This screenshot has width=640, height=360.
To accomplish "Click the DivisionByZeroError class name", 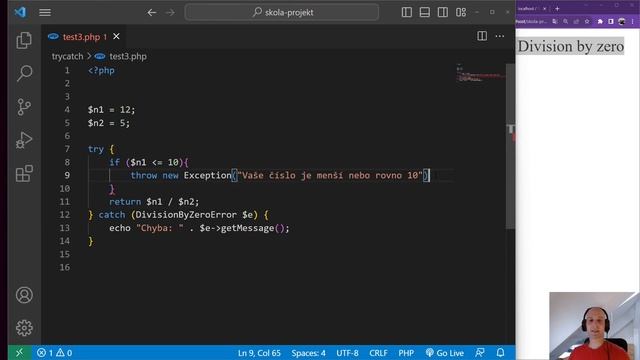I will coord(186,215).
